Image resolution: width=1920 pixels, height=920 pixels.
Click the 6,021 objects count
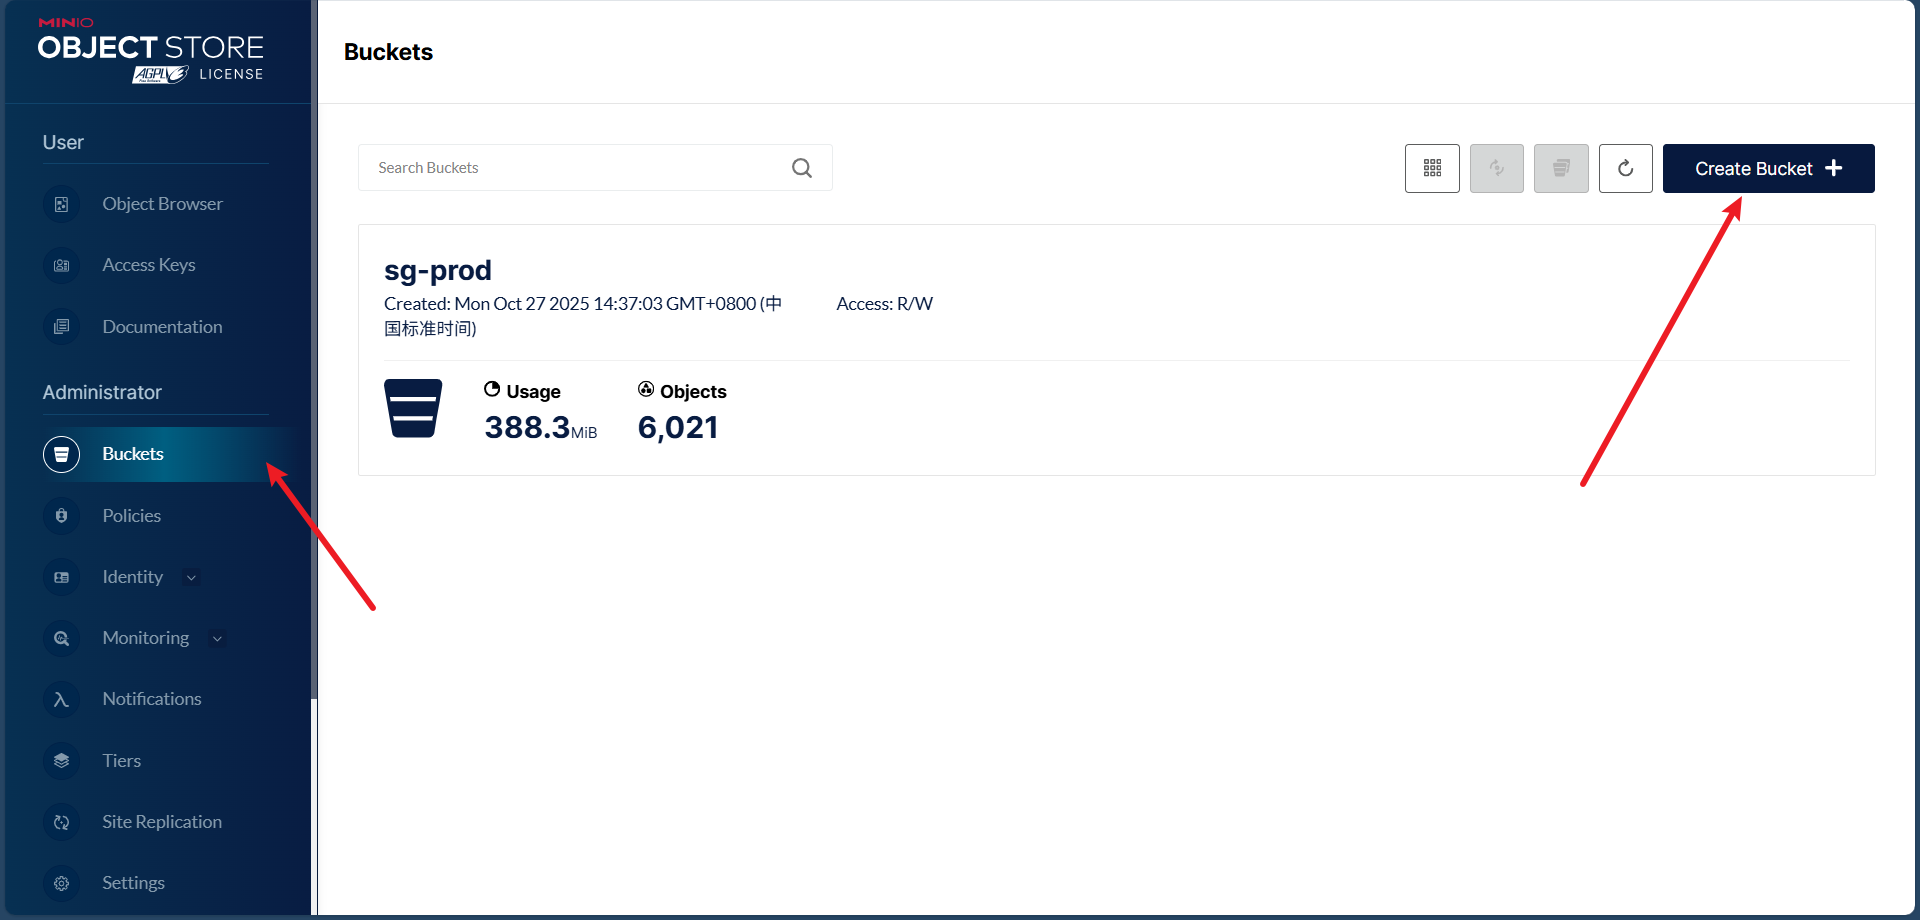[x=678, y=428]
